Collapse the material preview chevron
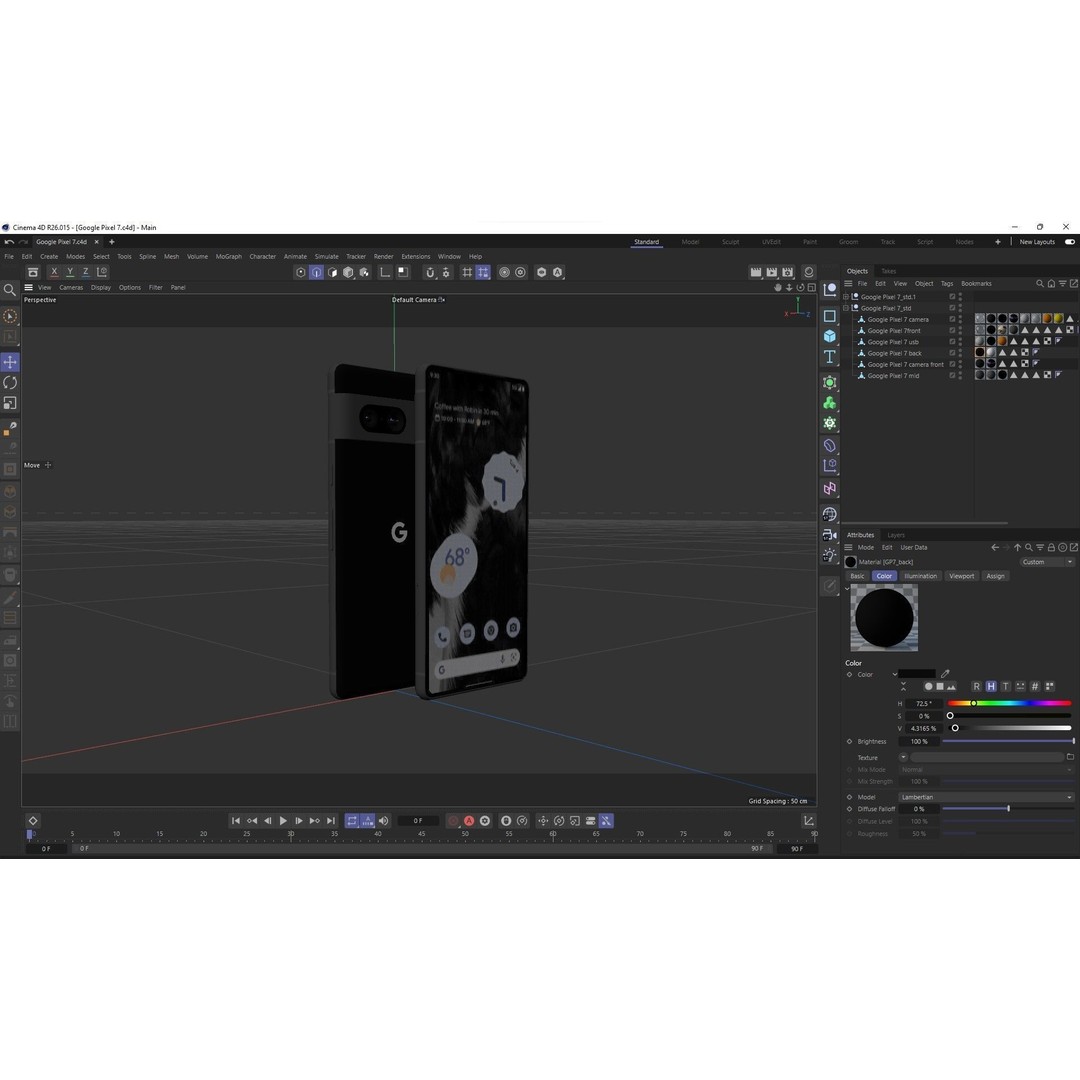1080x1080 pixels. tap(847, 588)
